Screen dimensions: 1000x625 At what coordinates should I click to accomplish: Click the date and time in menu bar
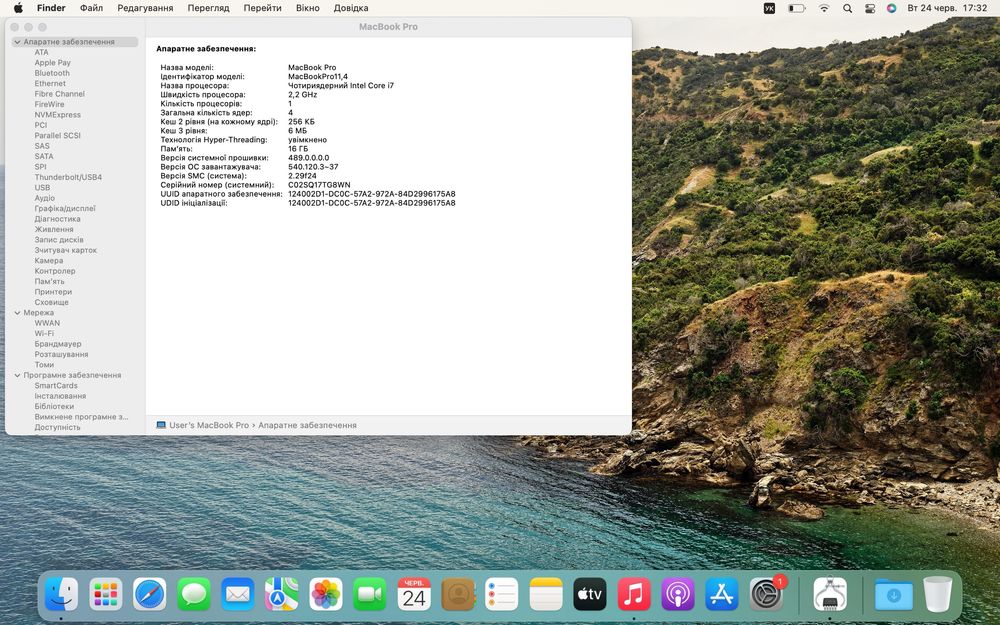pos(947,8)
